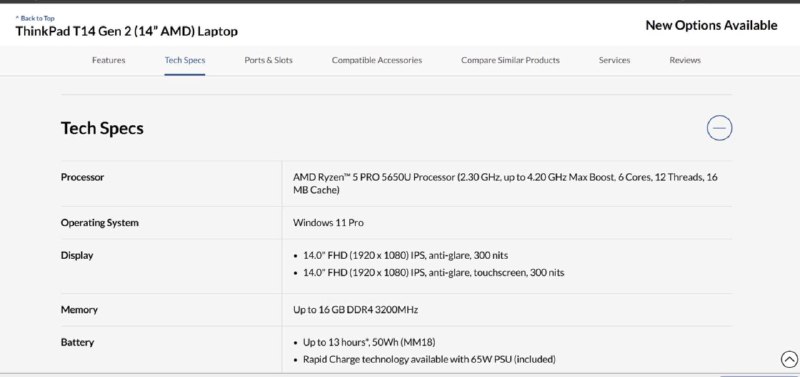Click the non-touch 14.0" FHD anti-glare display line

point(405,256)
